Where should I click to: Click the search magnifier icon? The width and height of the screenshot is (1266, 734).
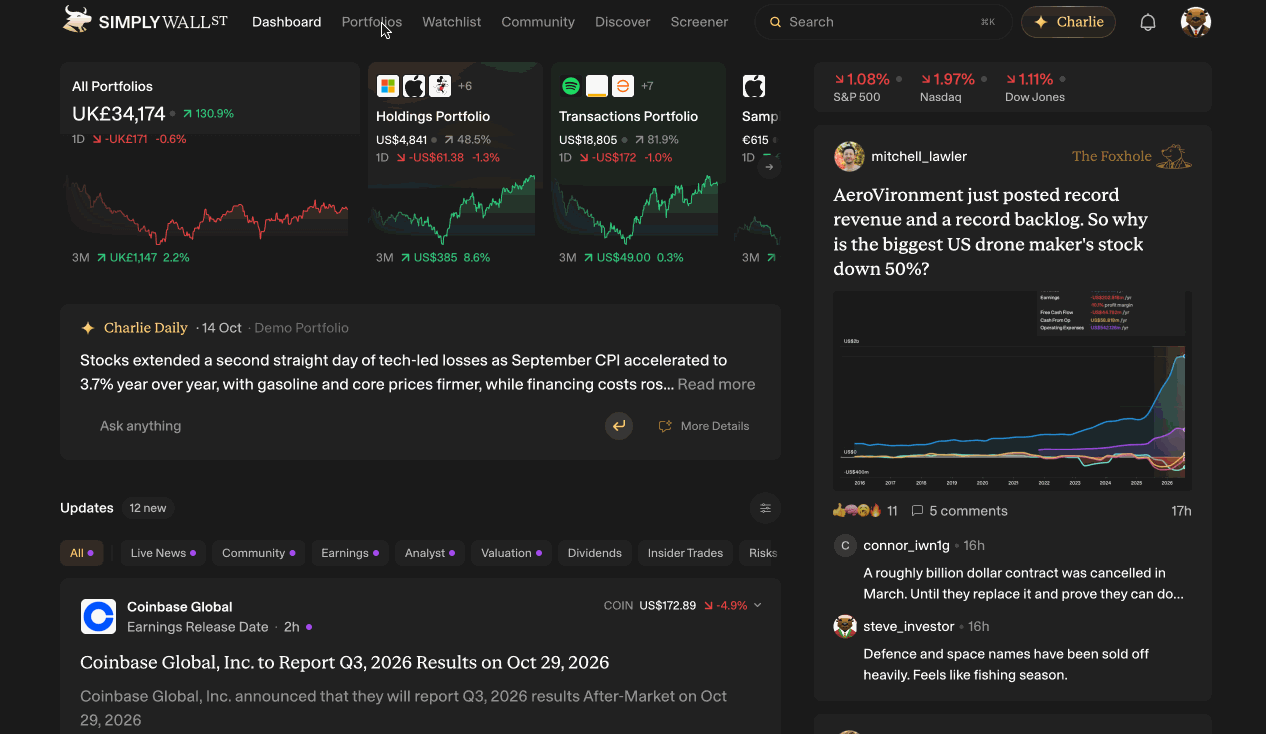click(775, 22)
